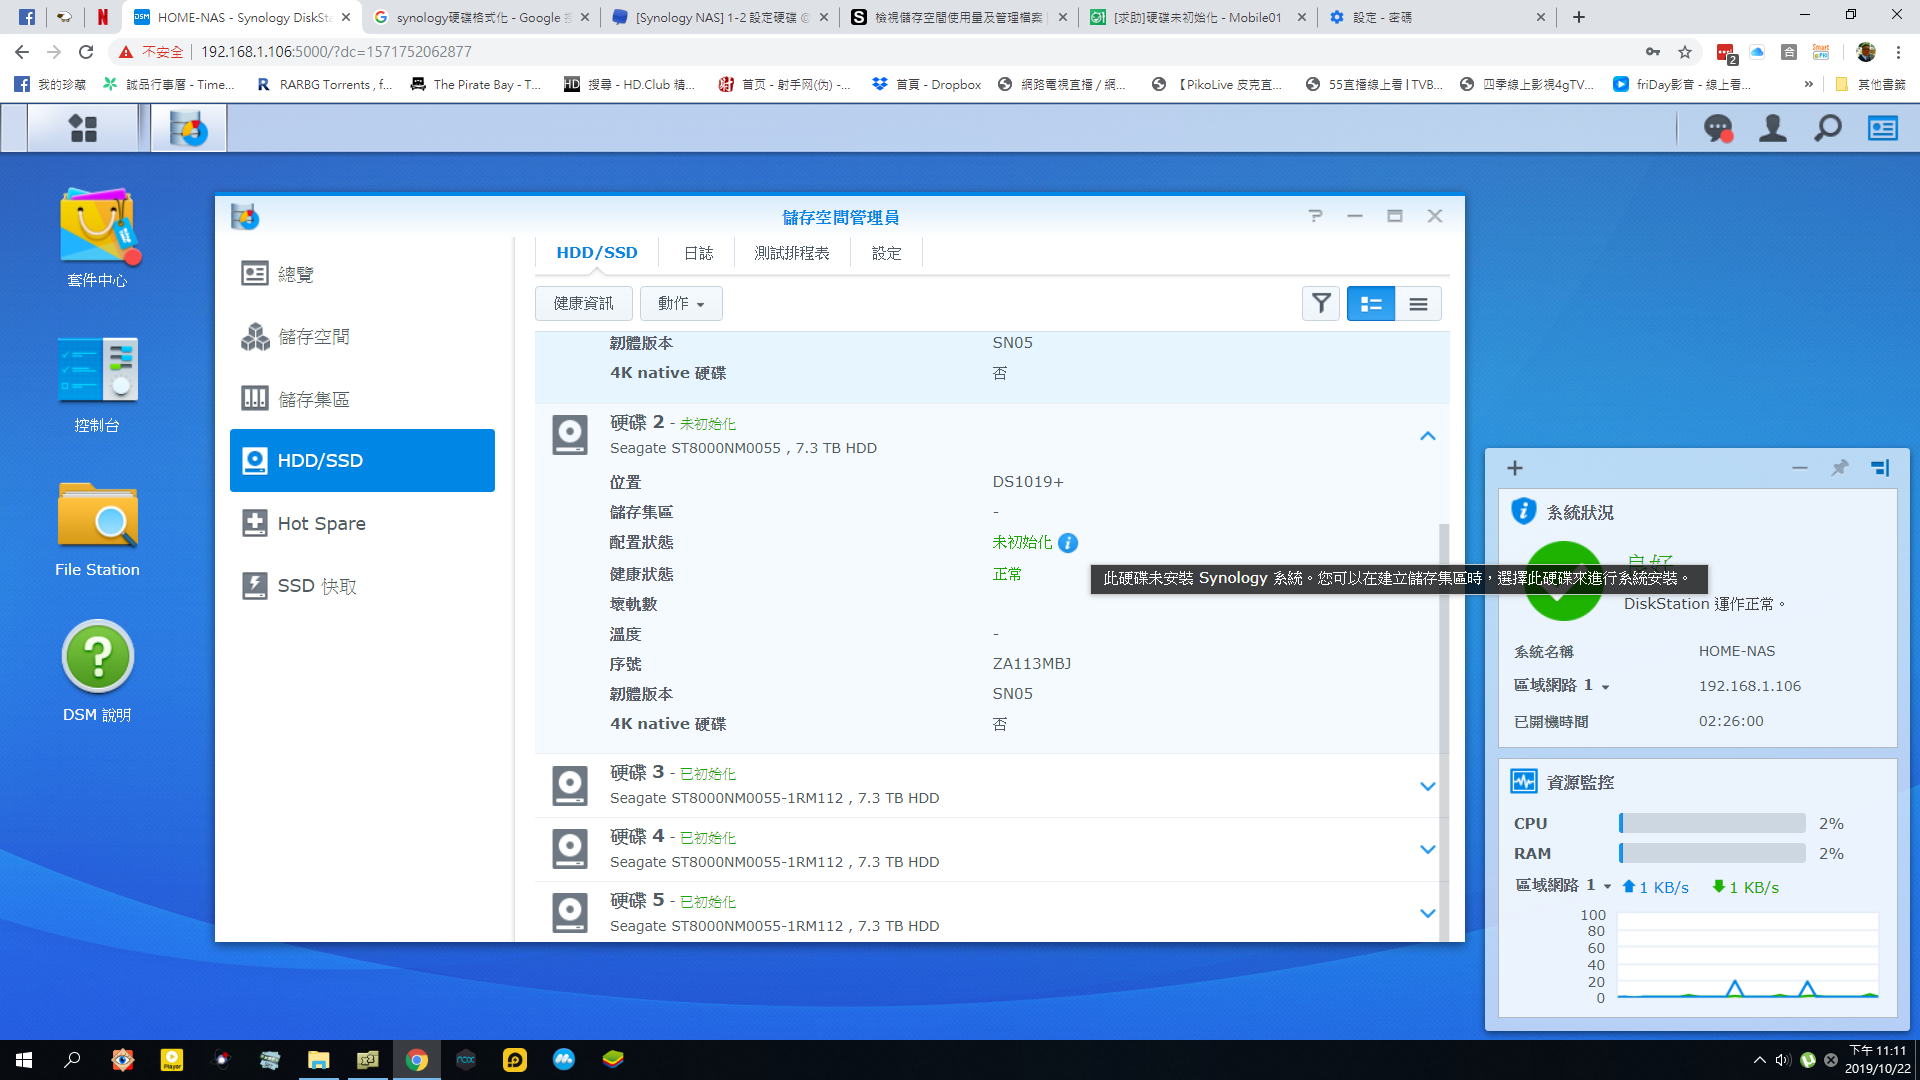
Task: Click the Storage Manager taskbar icon in DSM
Action: point(188,128)
